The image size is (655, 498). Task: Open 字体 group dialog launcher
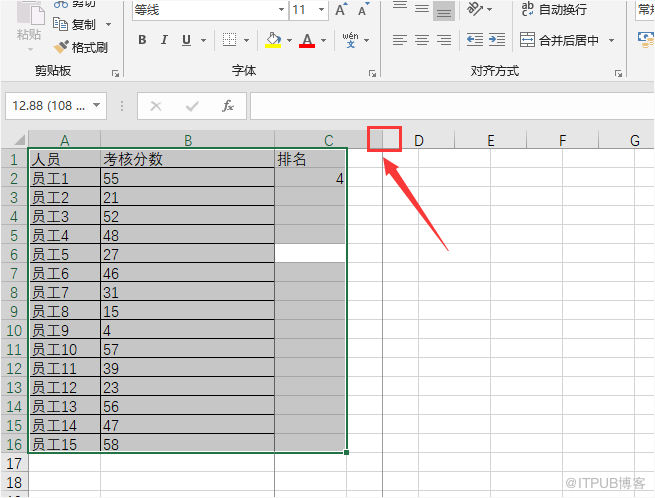tap(372, 74)
